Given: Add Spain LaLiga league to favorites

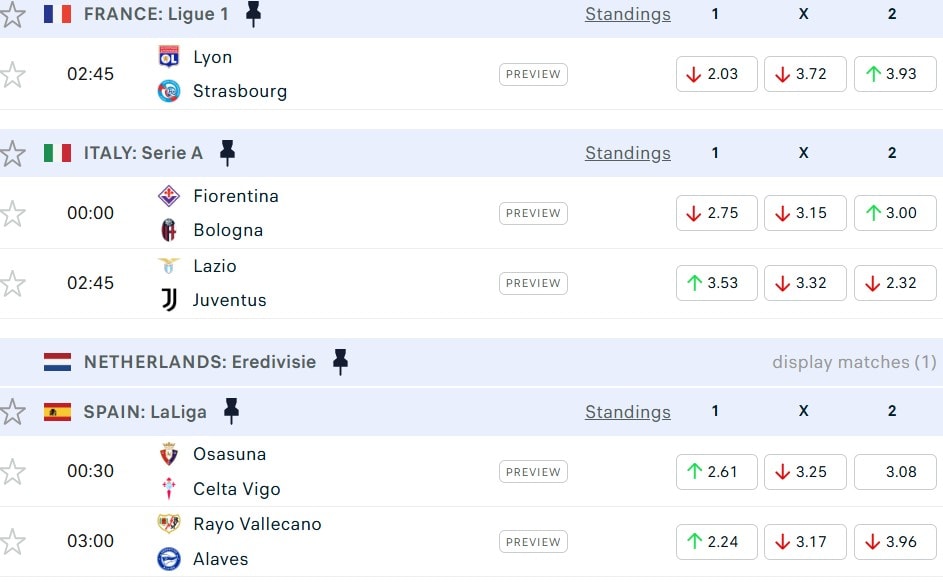Looking at the screenshot, I should pyautogui.click(x=13, y=411).
